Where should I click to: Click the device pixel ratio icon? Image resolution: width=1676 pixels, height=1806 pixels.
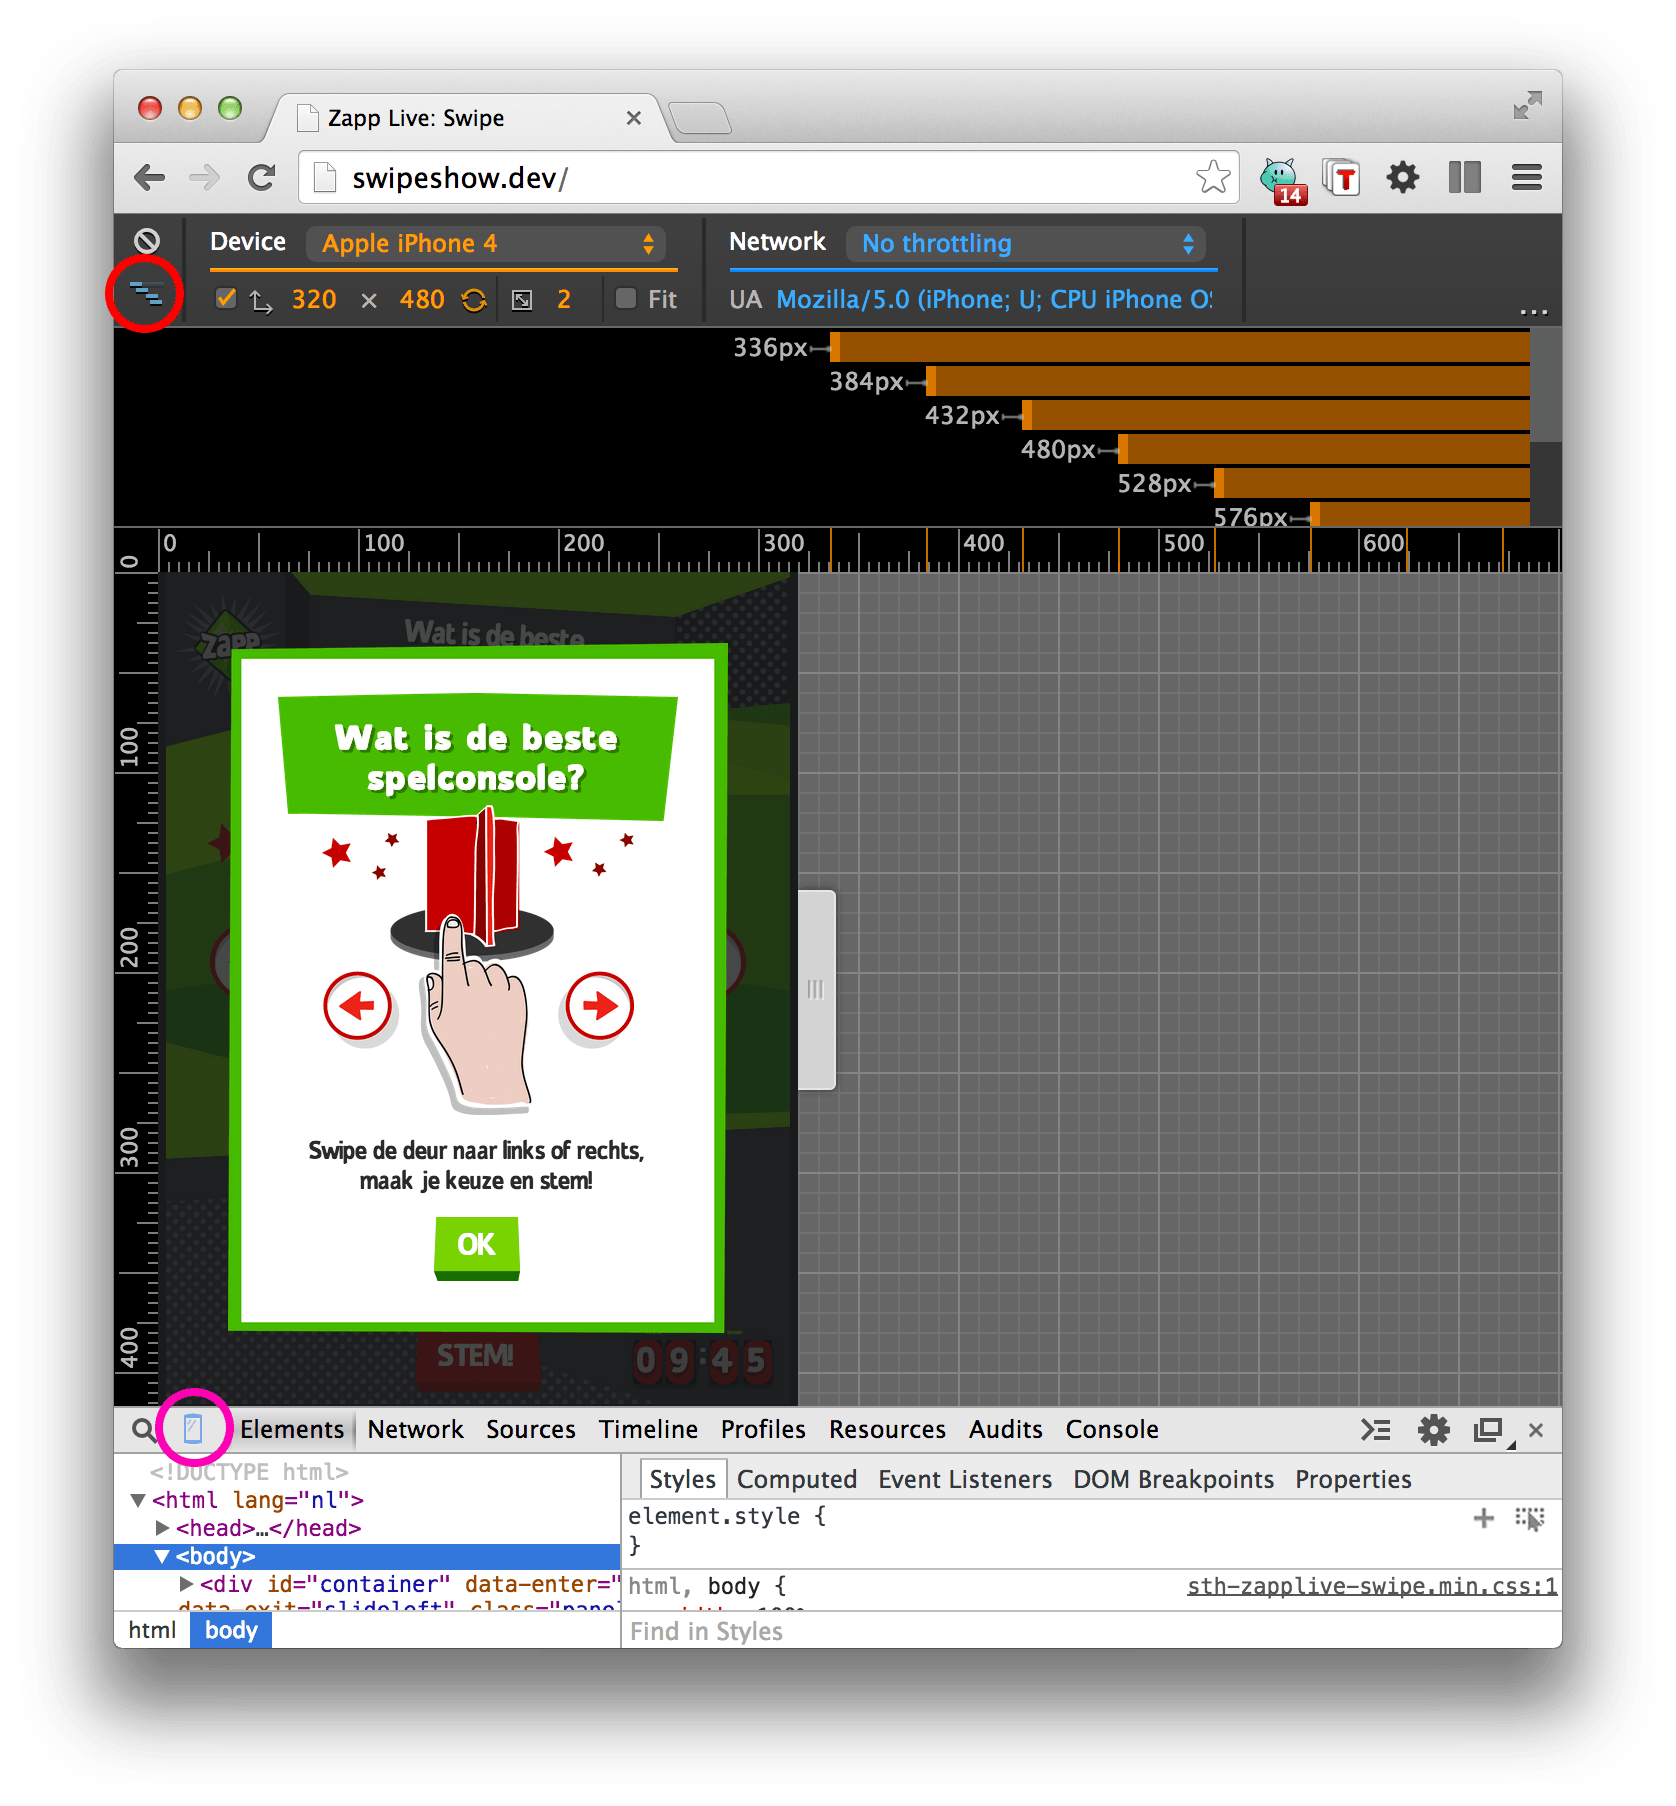[522, 299]
